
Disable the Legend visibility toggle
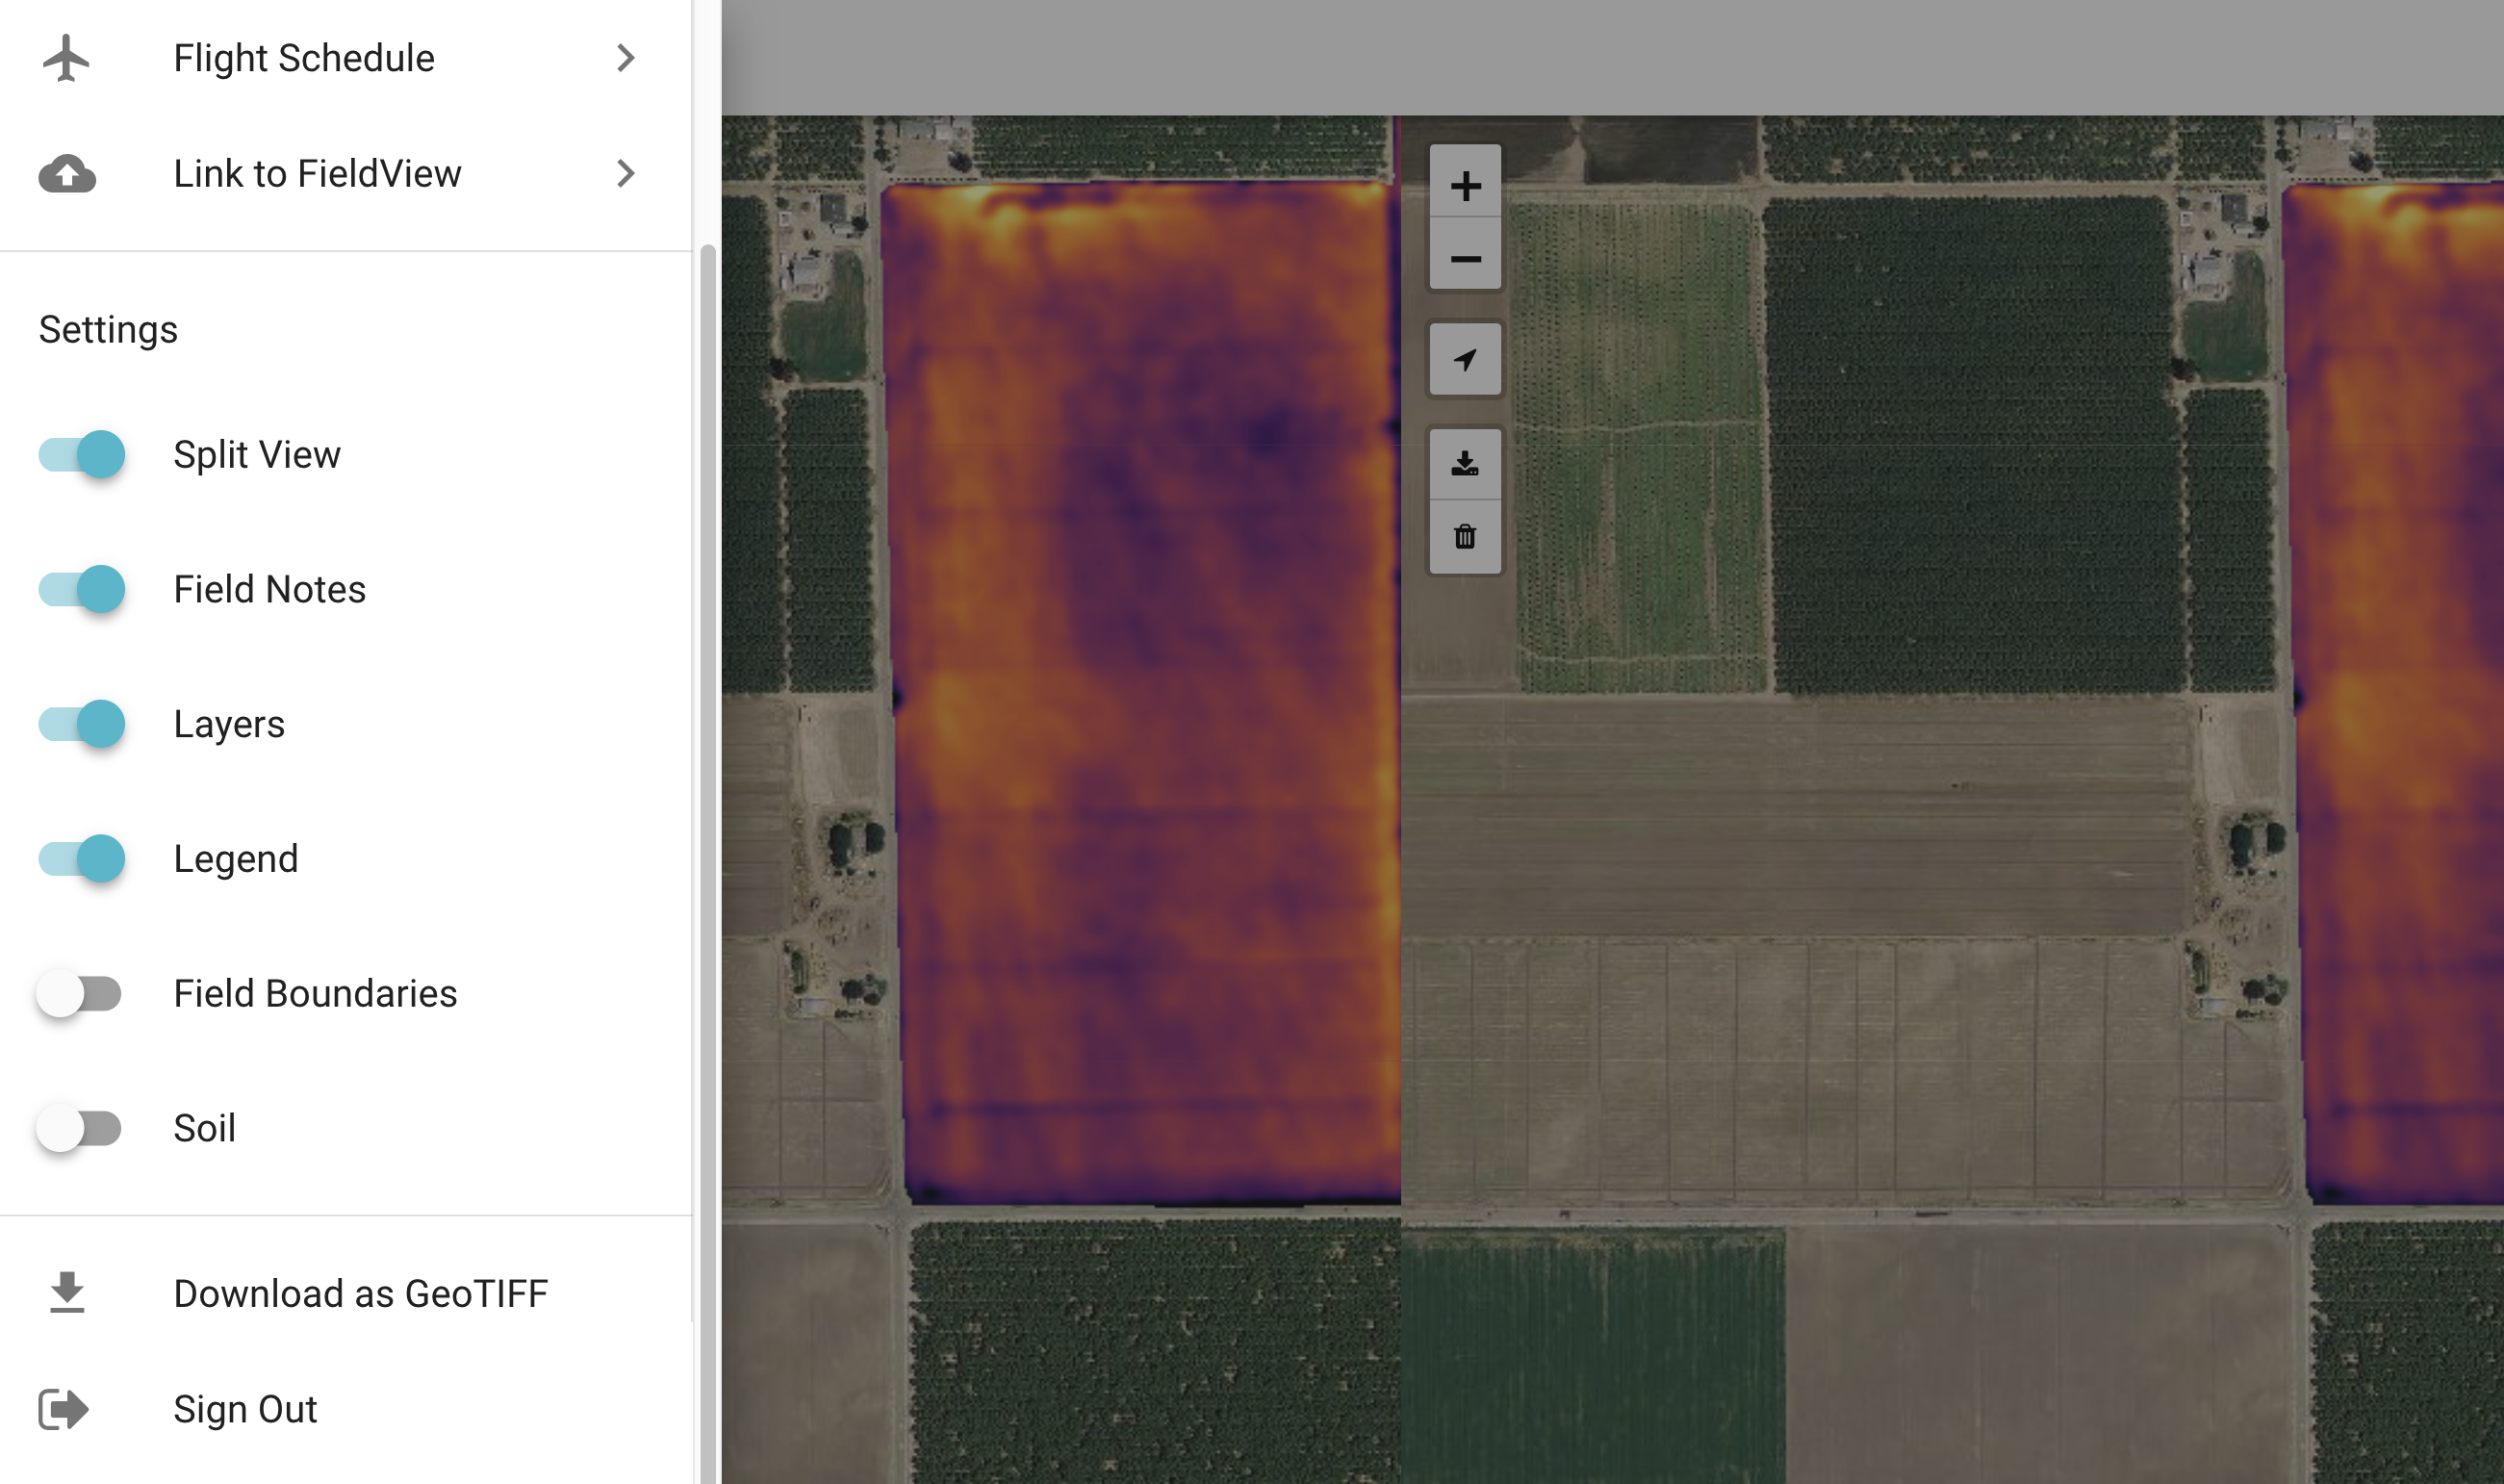pyautogui.click(x=80, y=858)
